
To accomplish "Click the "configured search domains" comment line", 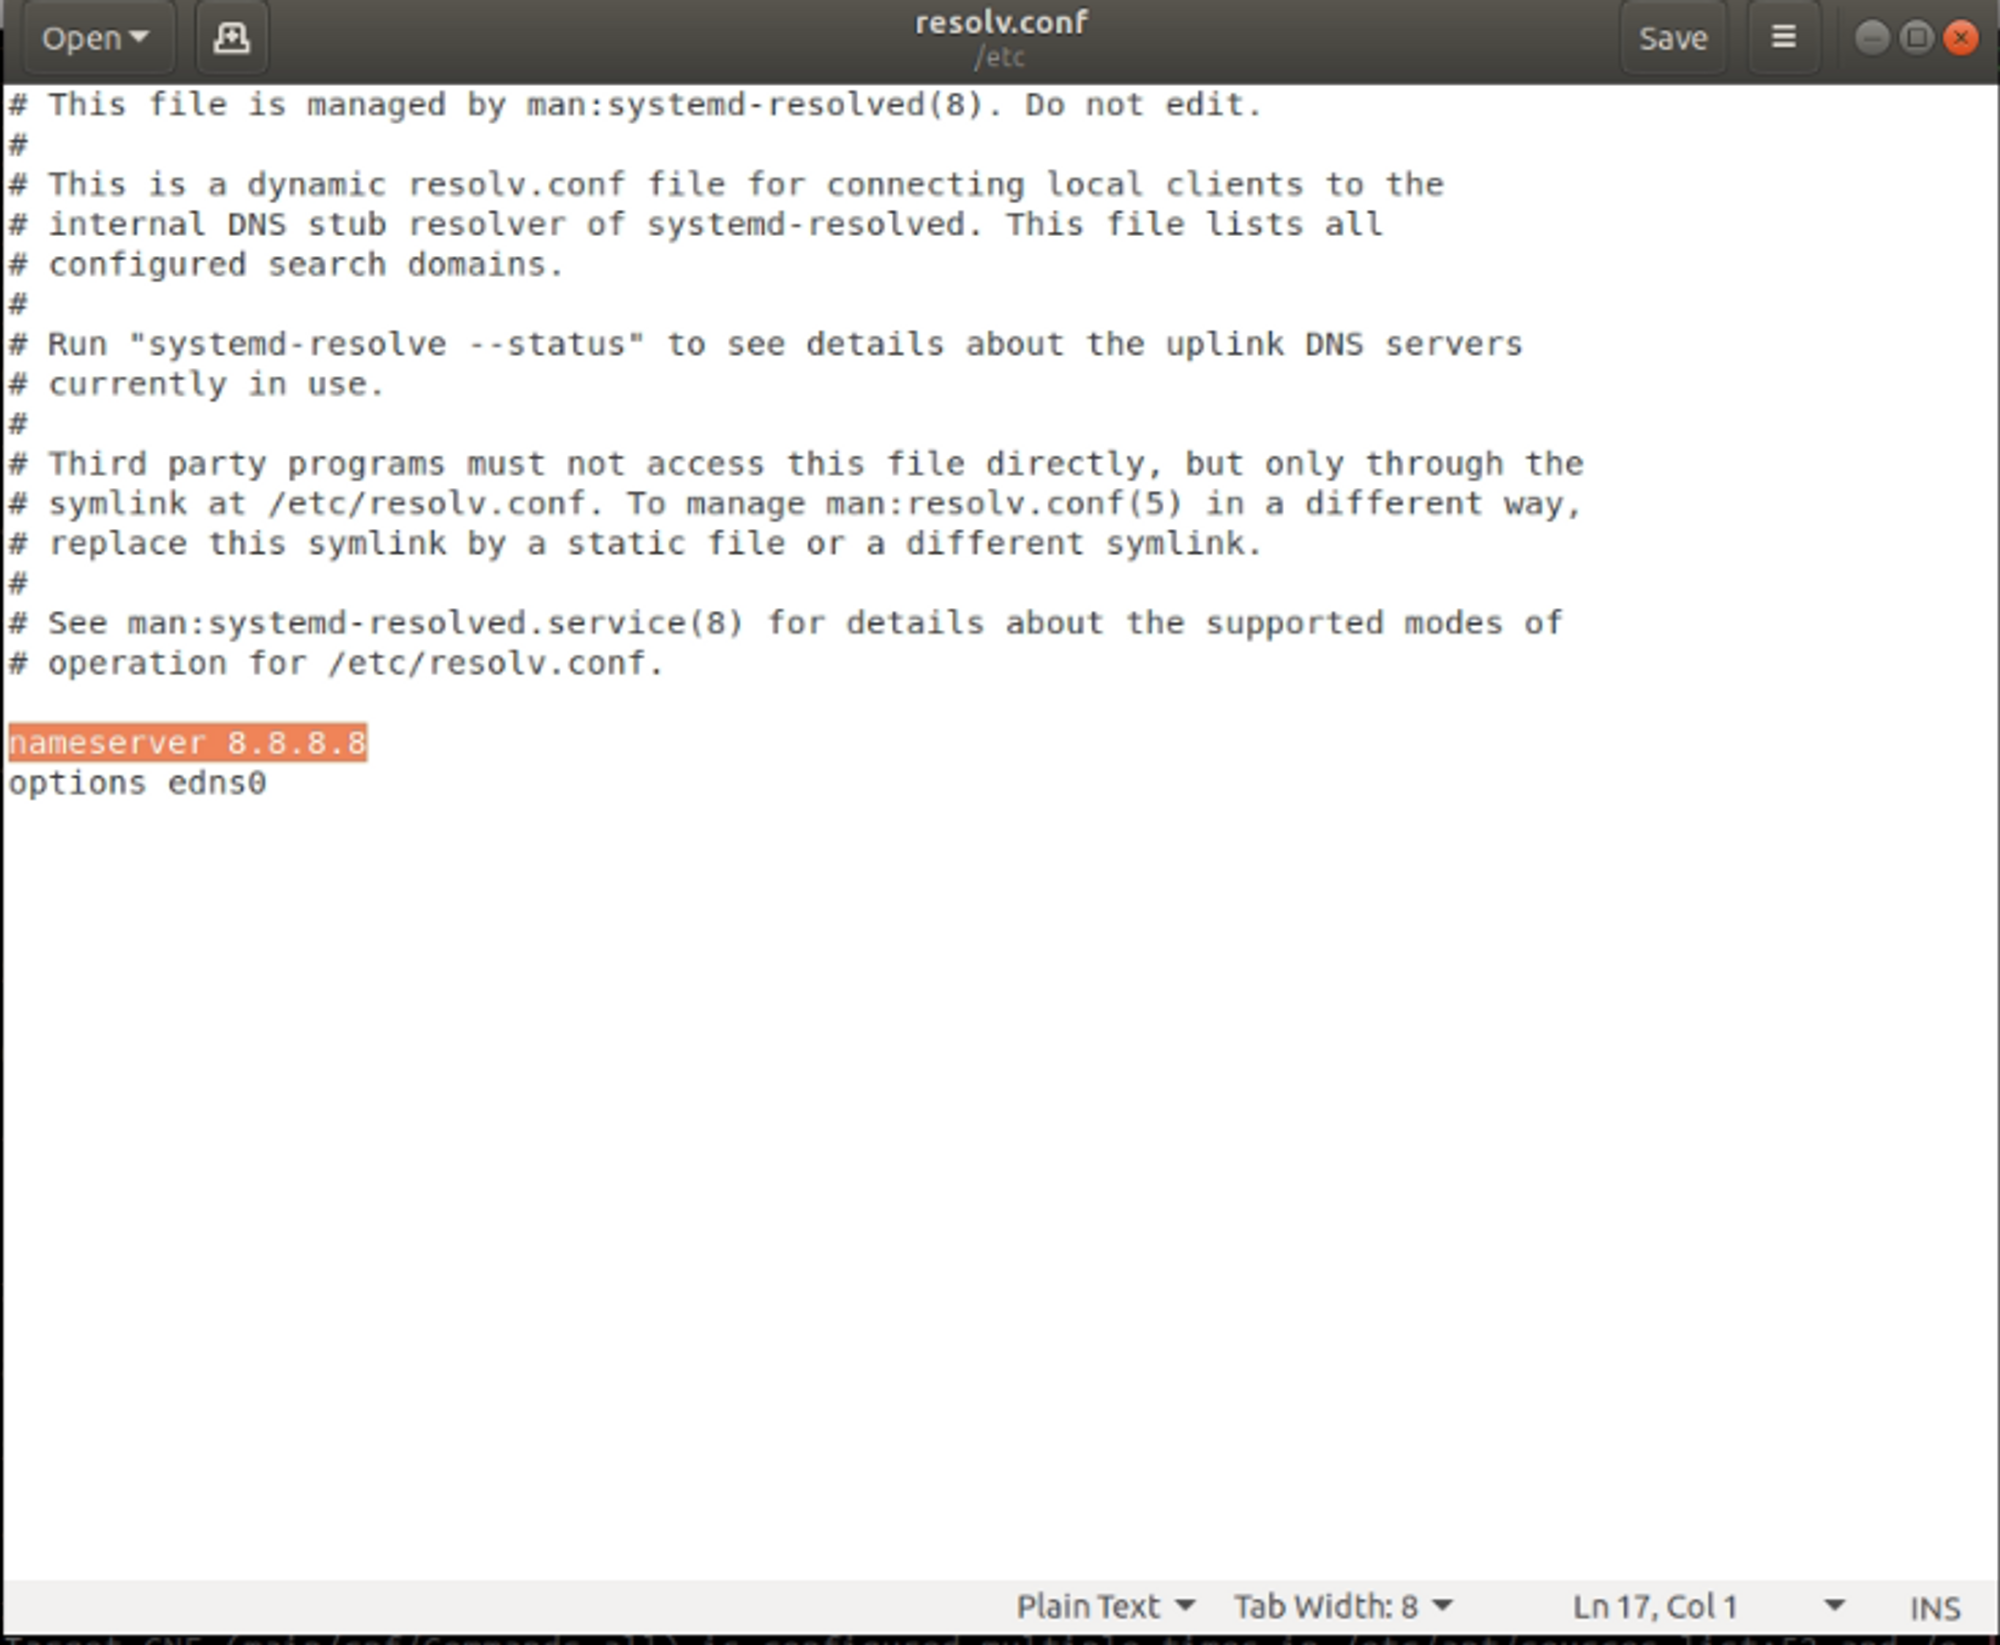I will pos(305,265).
